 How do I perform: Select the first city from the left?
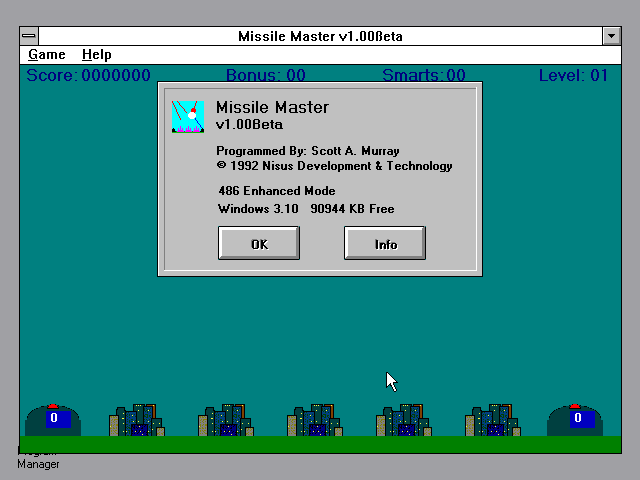[138, 420]
